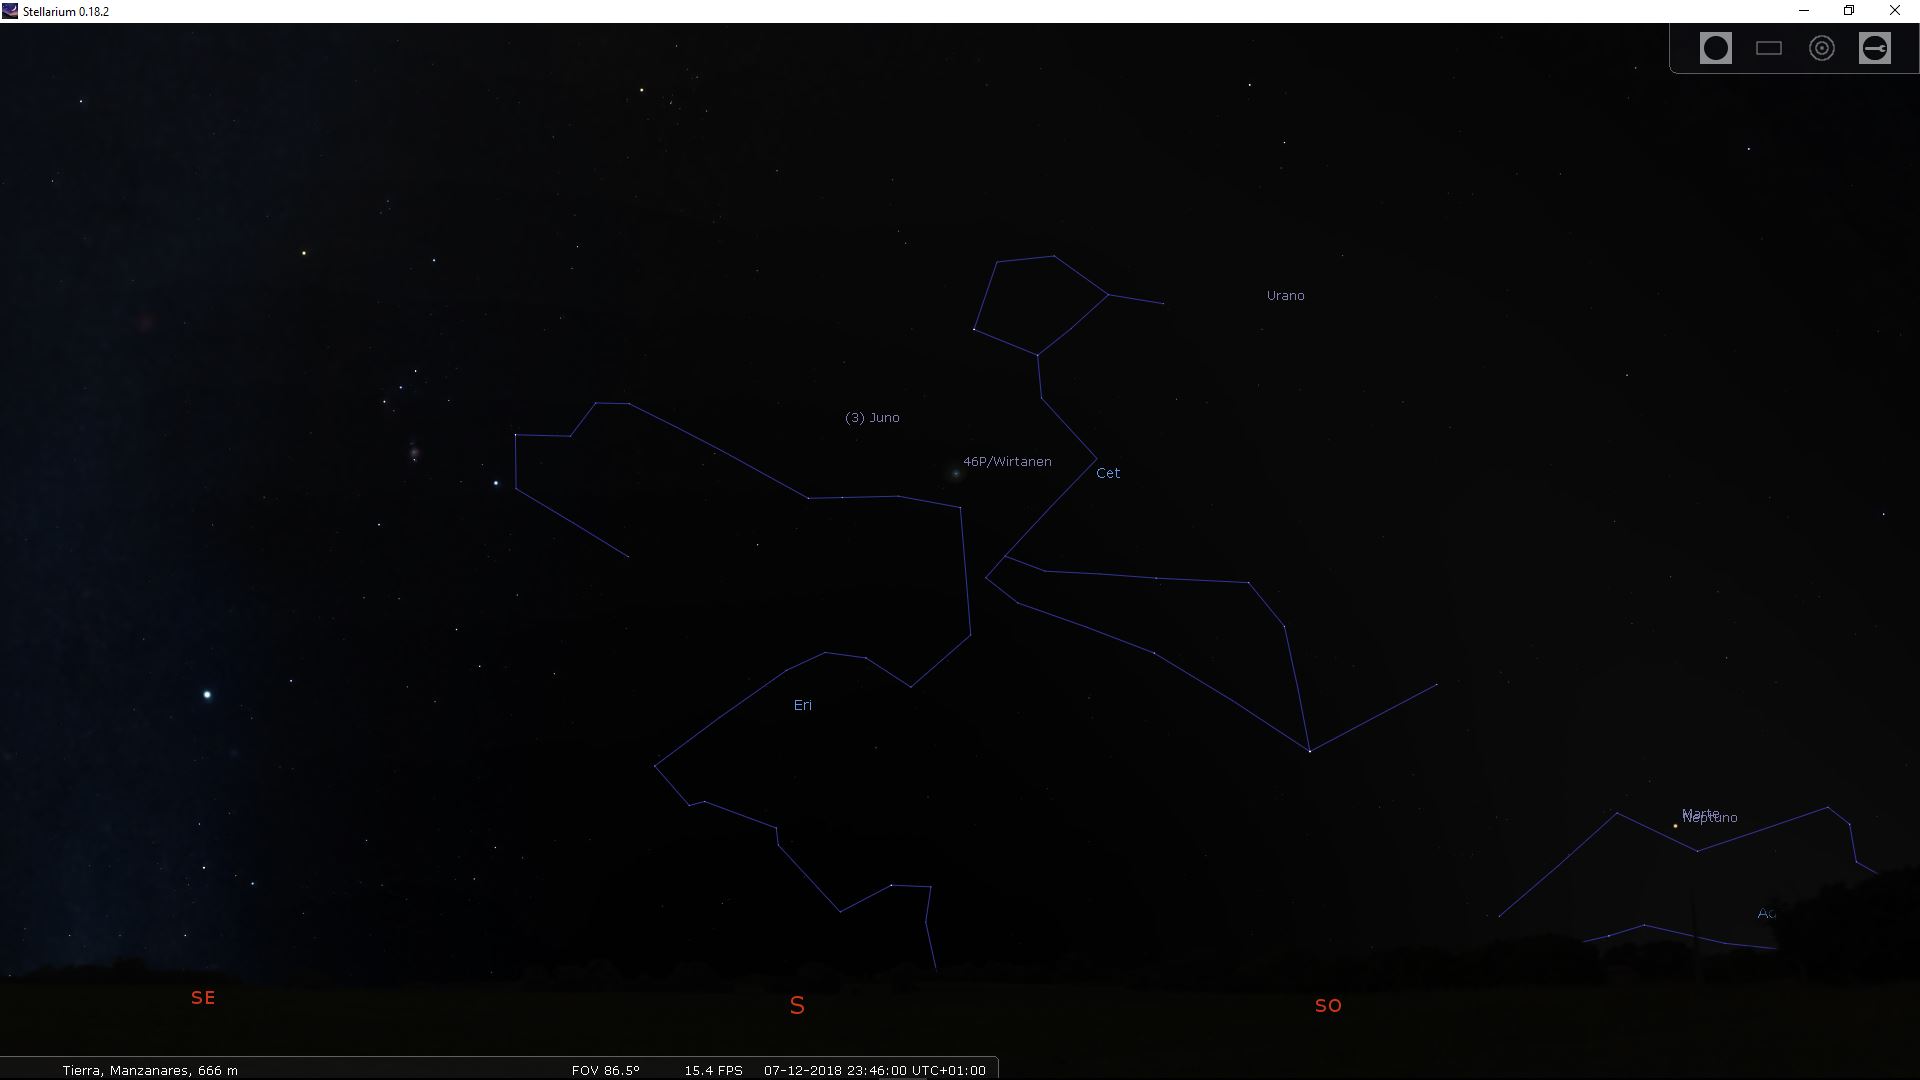Select planet Urano in the sky
Screen dimensions: 1920x1080
coord(1285,296)
